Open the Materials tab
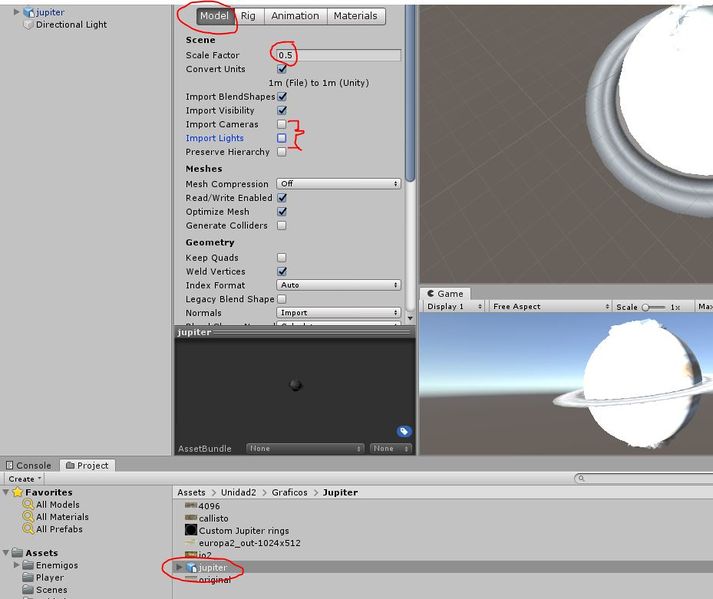Screen dimensions: 713x599 (x=356, y=16)
